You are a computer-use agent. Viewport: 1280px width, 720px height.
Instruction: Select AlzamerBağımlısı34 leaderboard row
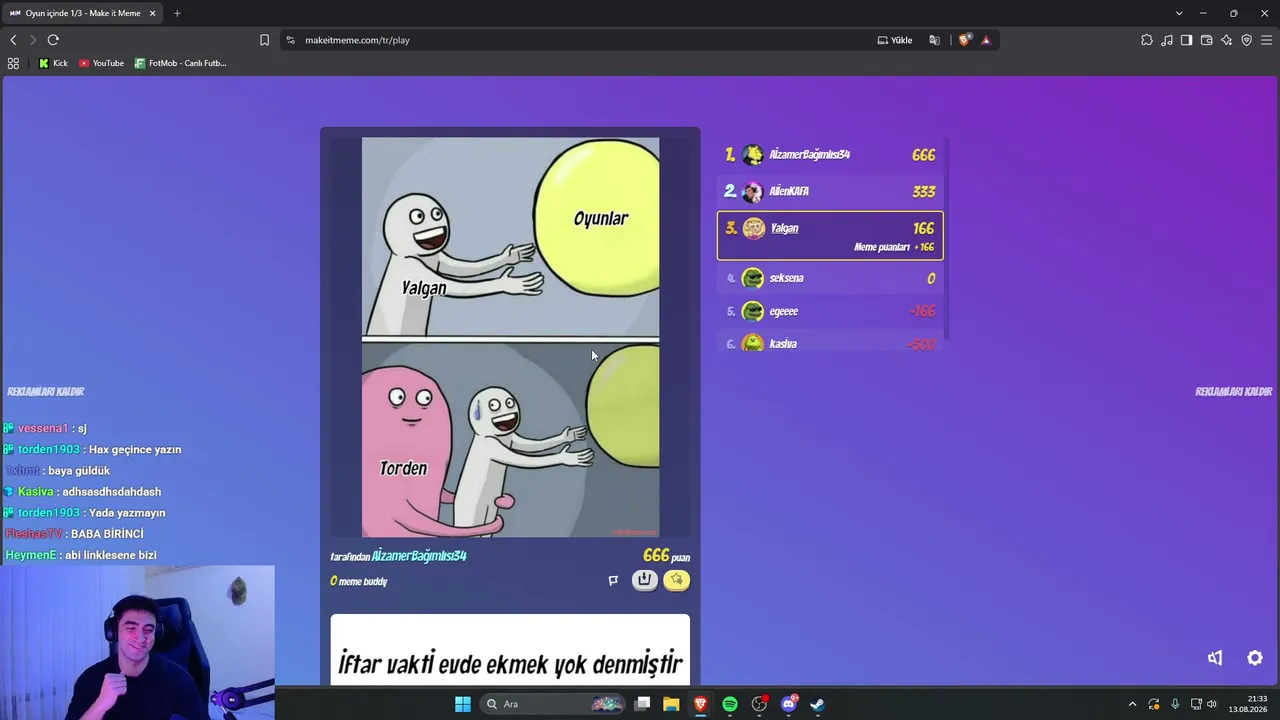(x=830, y=155)
